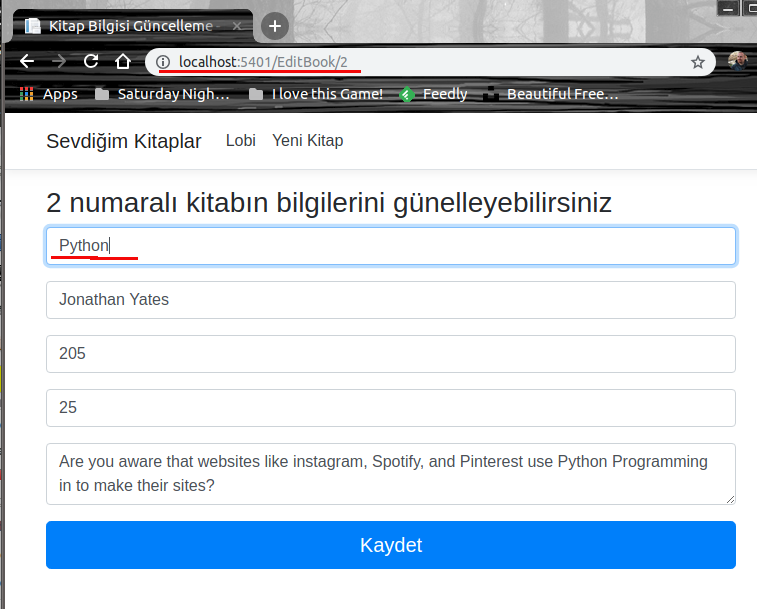Go to the browser home page icon

pyautogui.click(x=123, y=61)
